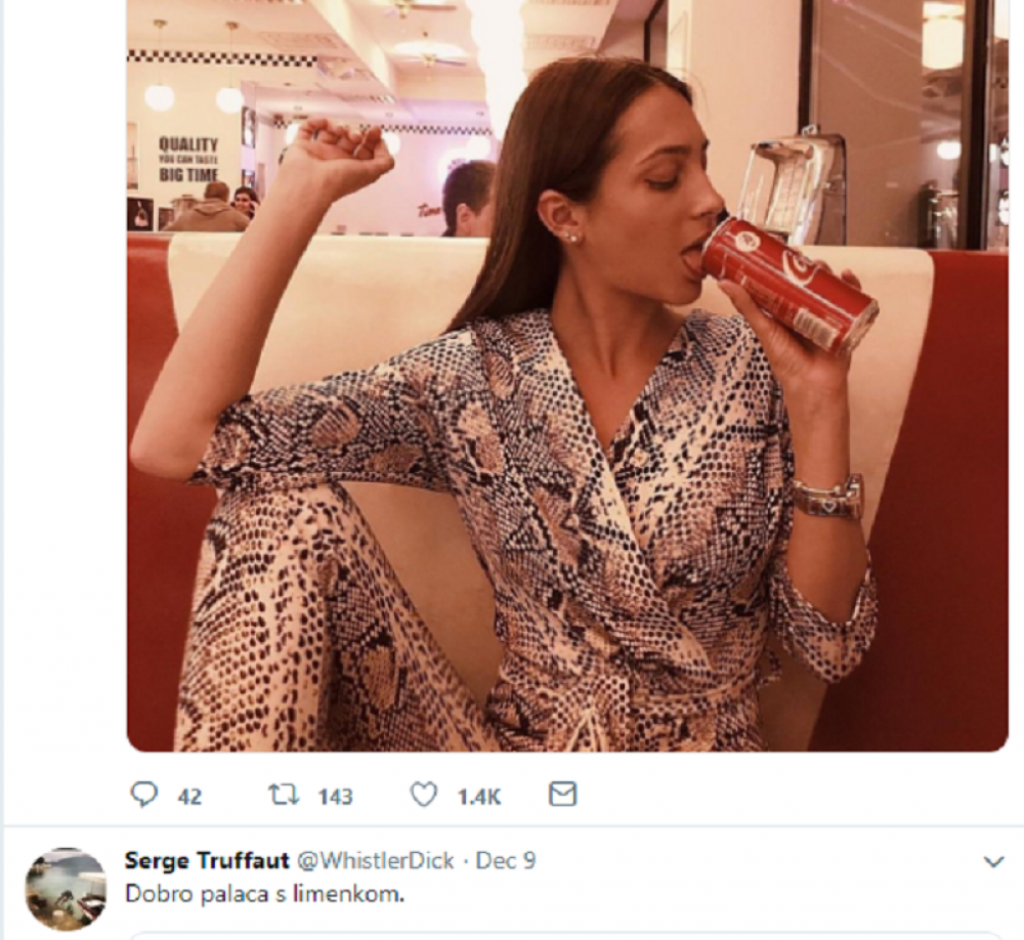This screenshot has height=940, width=1024.
Task: Click the reply text "Dobro palaca s limenkom."
Action: click(x=264, y=894)
